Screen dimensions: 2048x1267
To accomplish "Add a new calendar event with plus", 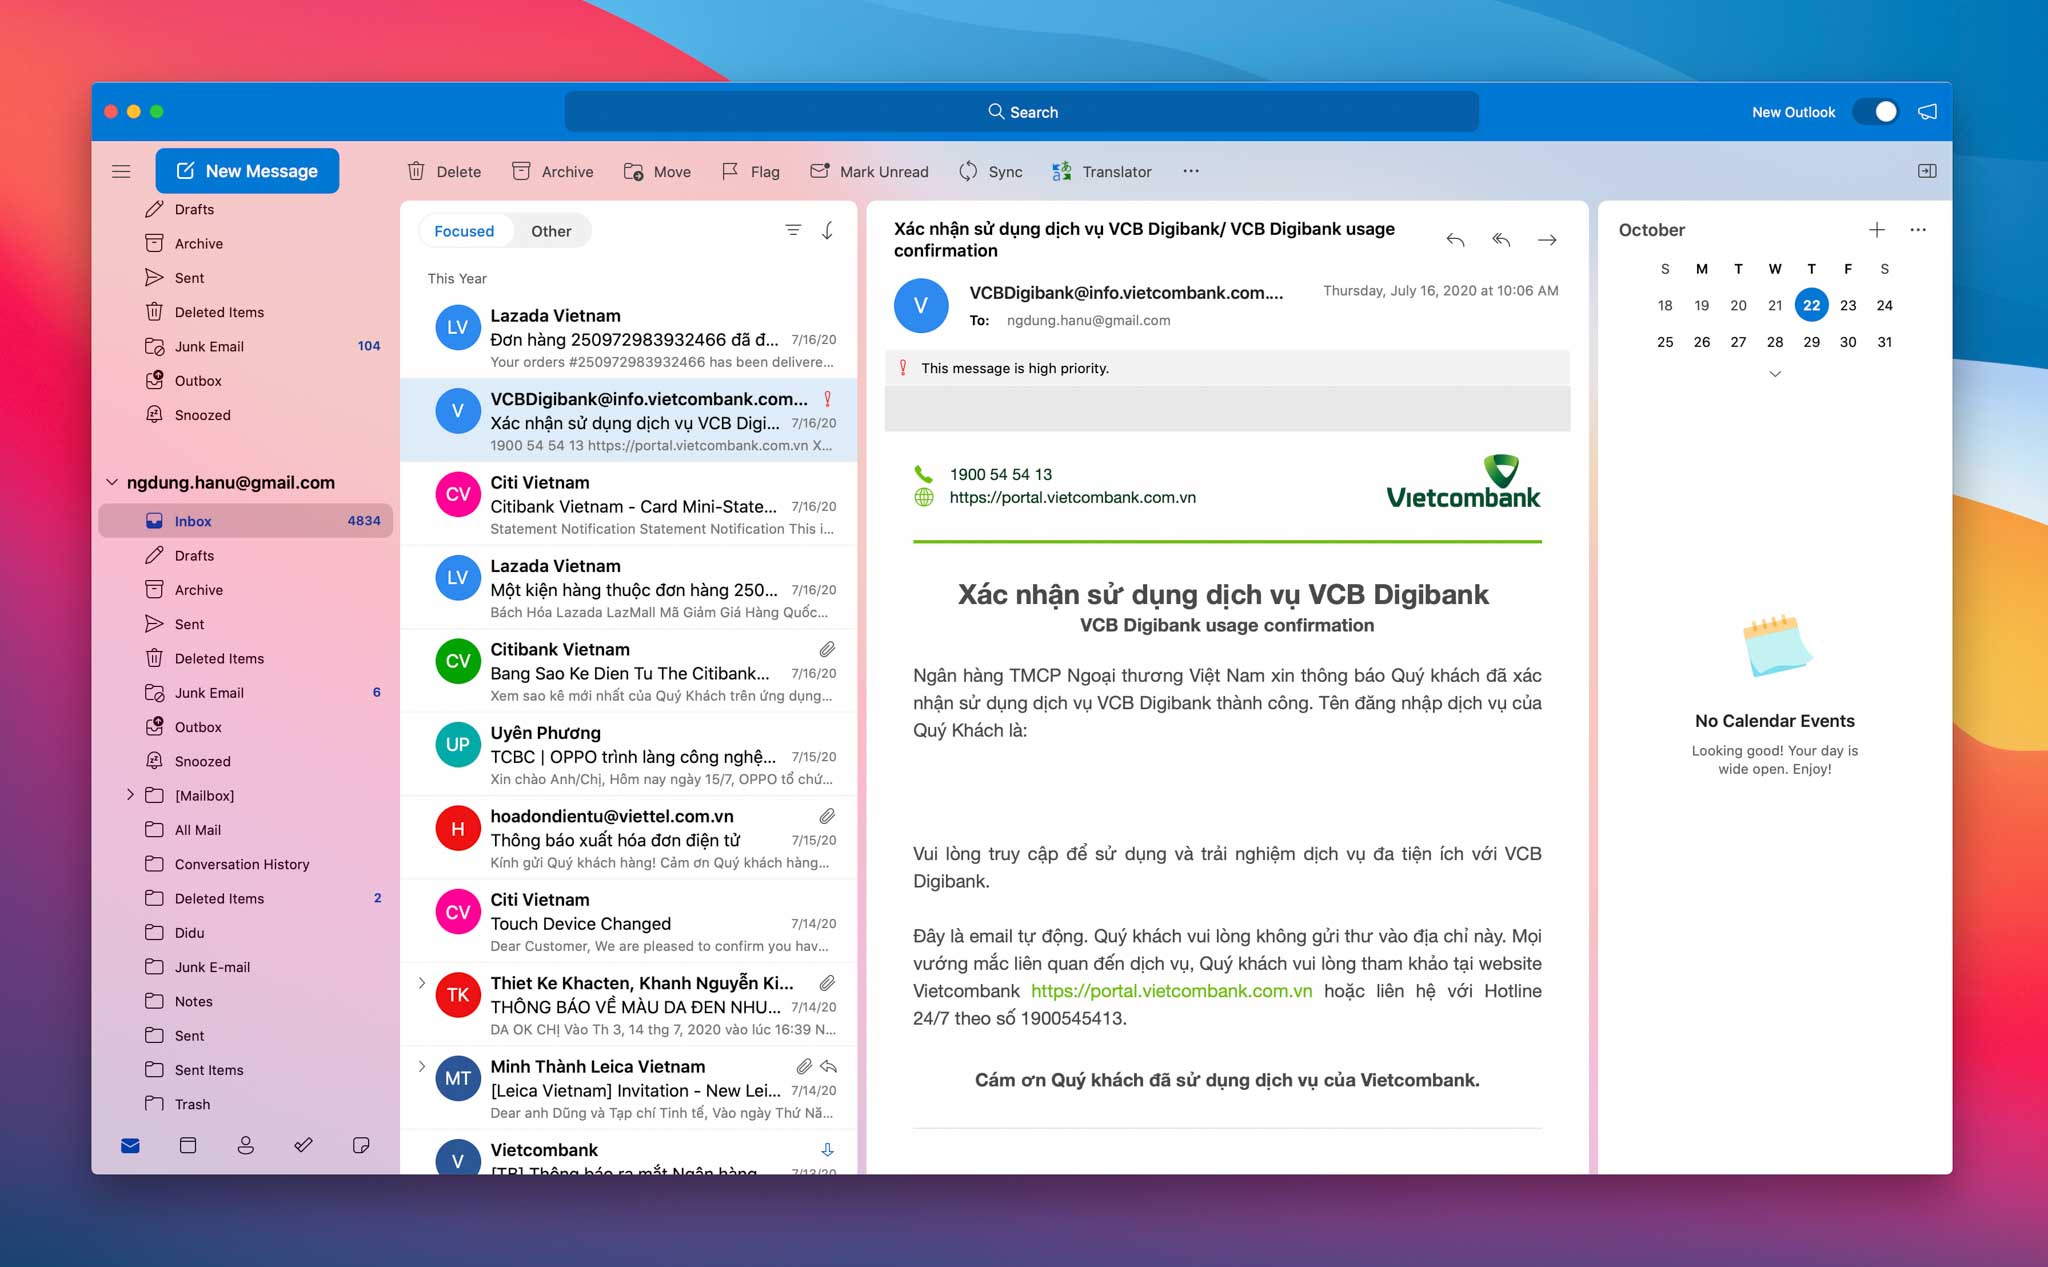I will click(1877, 230).
